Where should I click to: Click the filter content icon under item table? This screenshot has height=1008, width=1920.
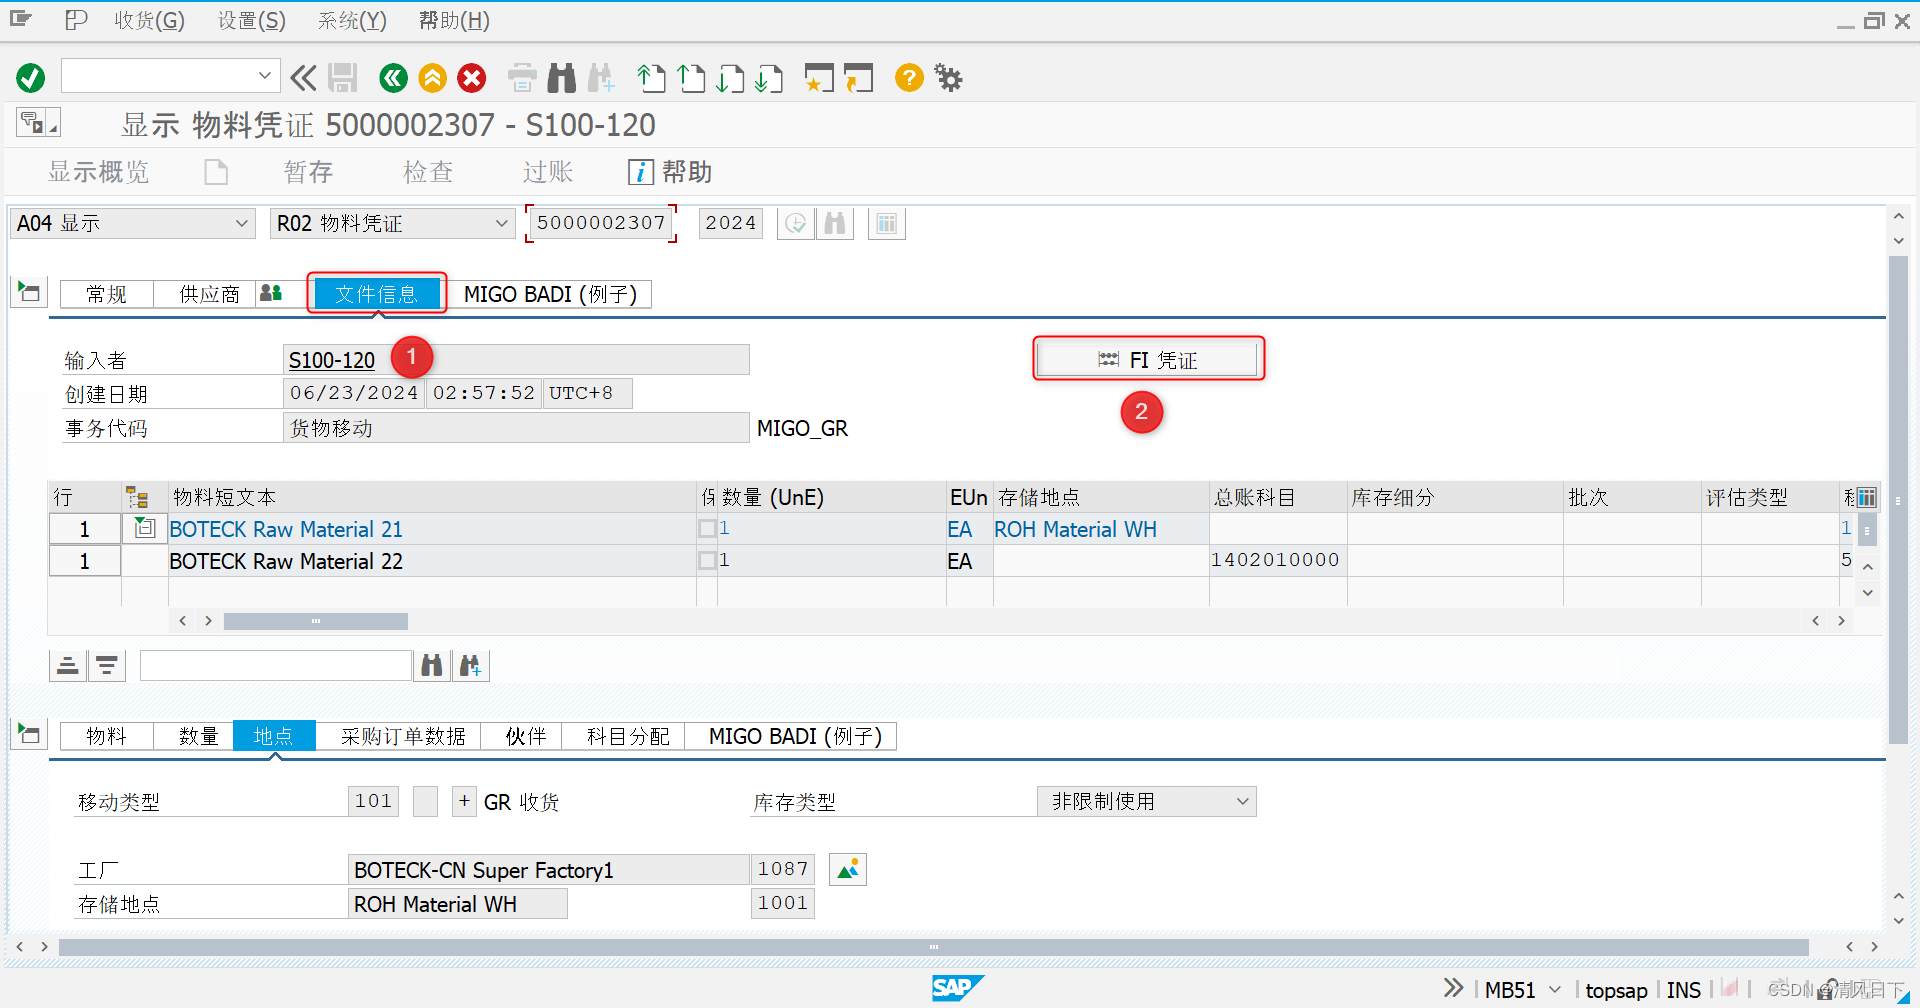click(x=107, y=665)
